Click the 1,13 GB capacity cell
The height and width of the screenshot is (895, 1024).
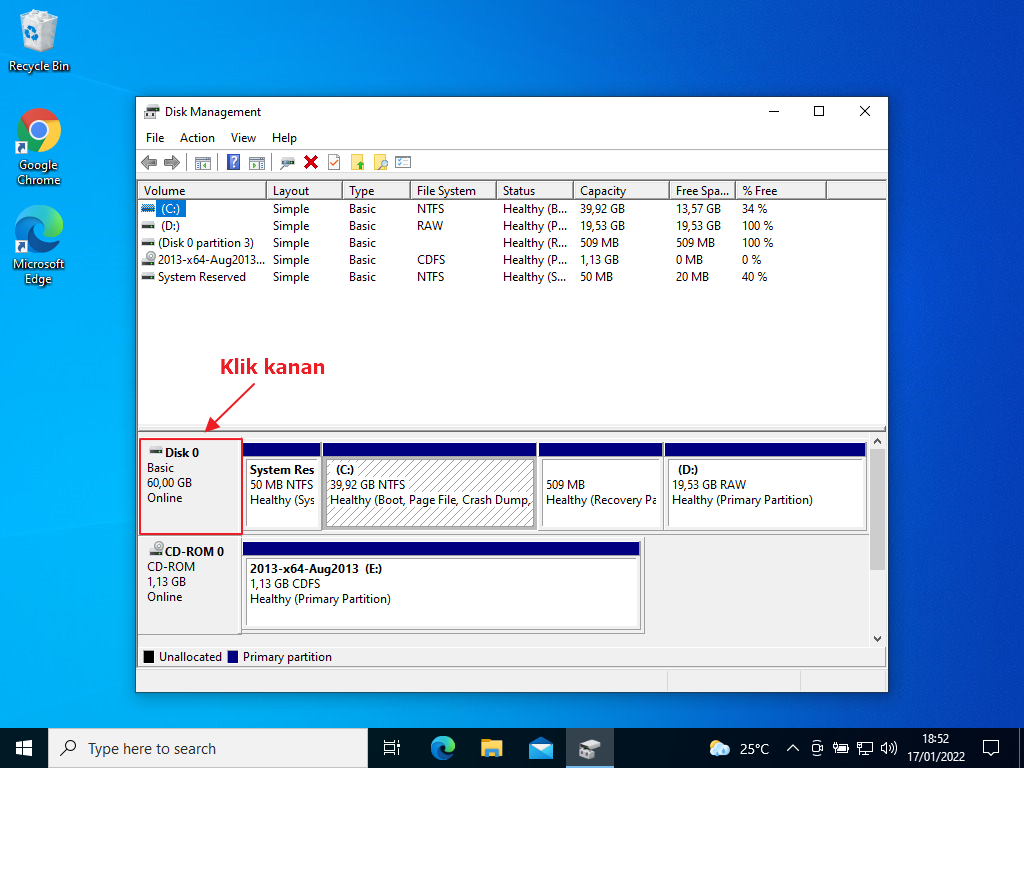(x=600, y=260)
